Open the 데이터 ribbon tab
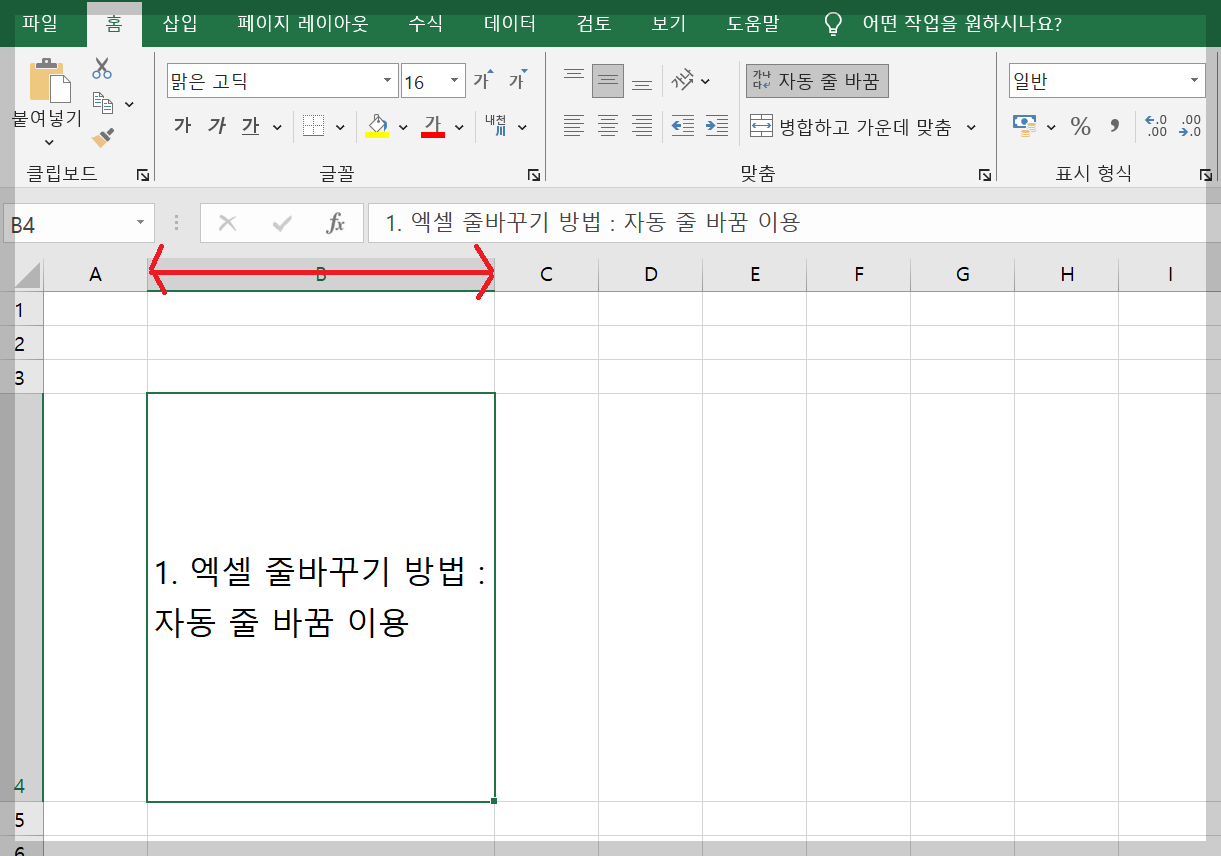Image resolution: width=1221 pixels, height=856 pixels. (x=508, y=24)
